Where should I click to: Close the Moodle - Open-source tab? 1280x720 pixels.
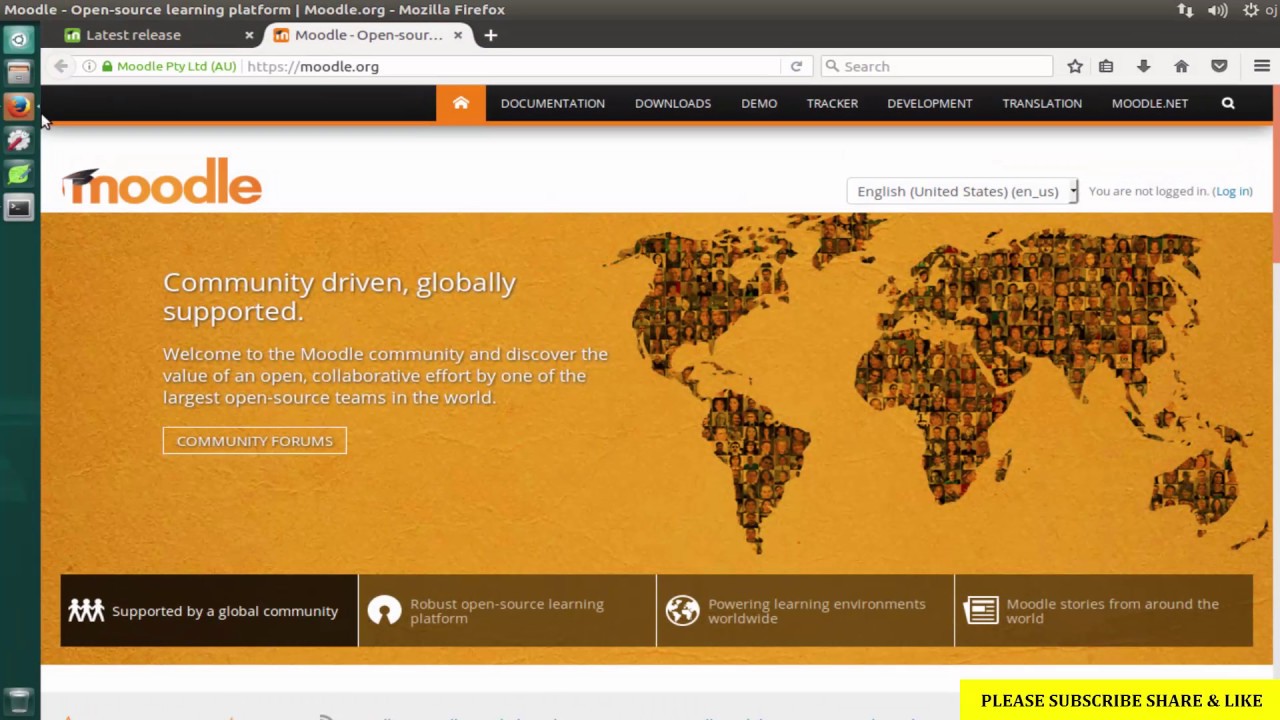coord(457,35)
